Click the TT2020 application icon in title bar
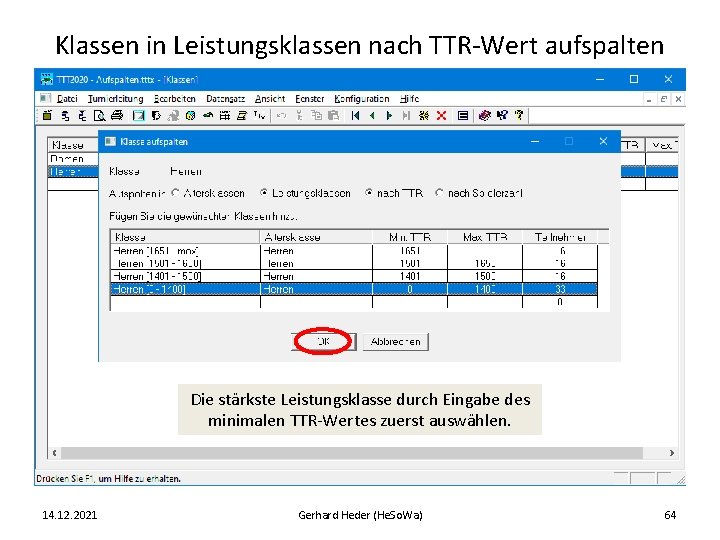Screen dimensions: 720x540 tap(46, 79)
